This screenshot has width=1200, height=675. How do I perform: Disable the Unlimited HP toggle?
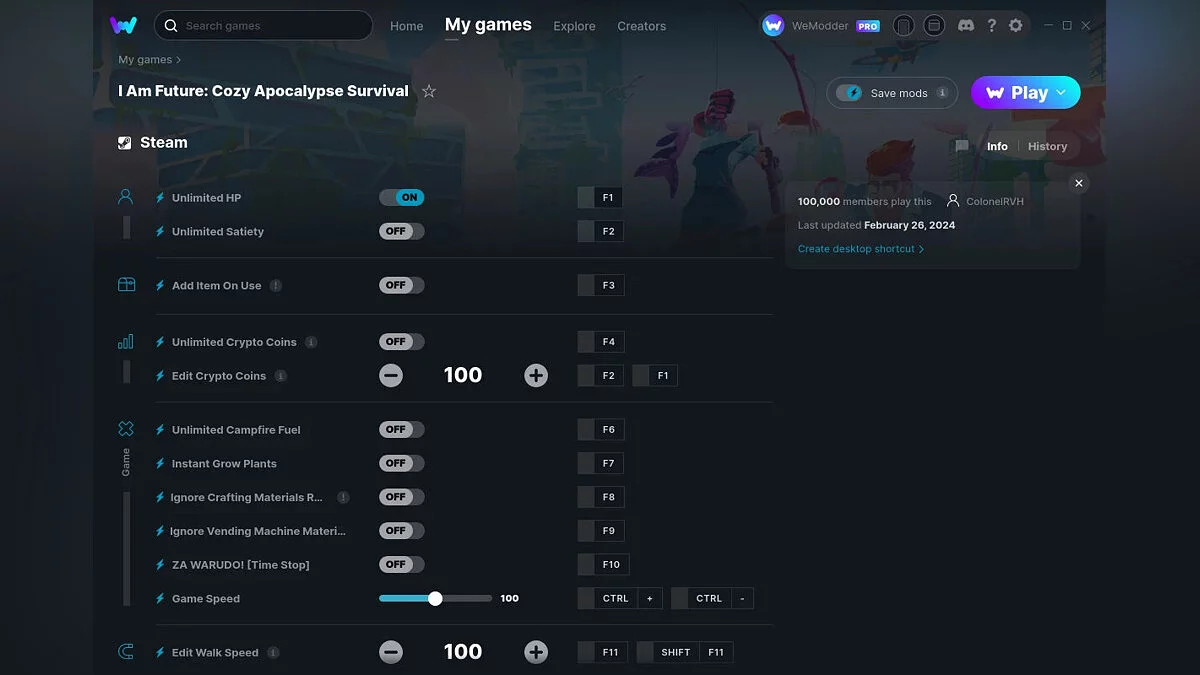402,198
